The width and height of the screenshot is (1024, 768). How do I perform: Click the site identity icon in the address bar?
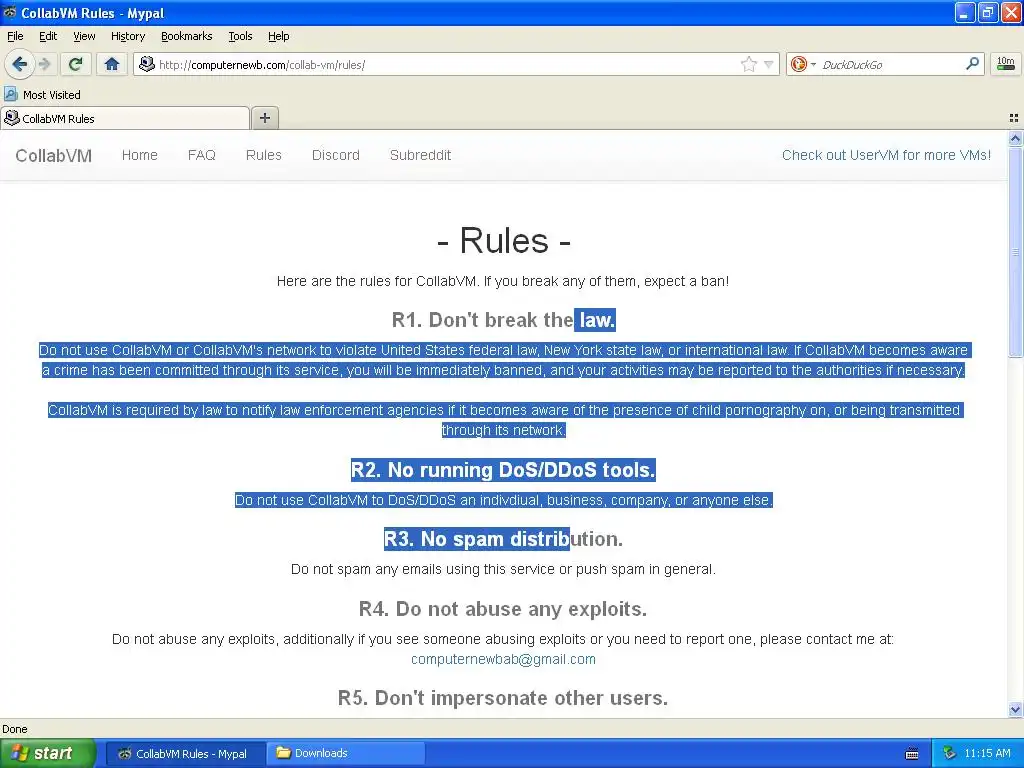point(147,64)
